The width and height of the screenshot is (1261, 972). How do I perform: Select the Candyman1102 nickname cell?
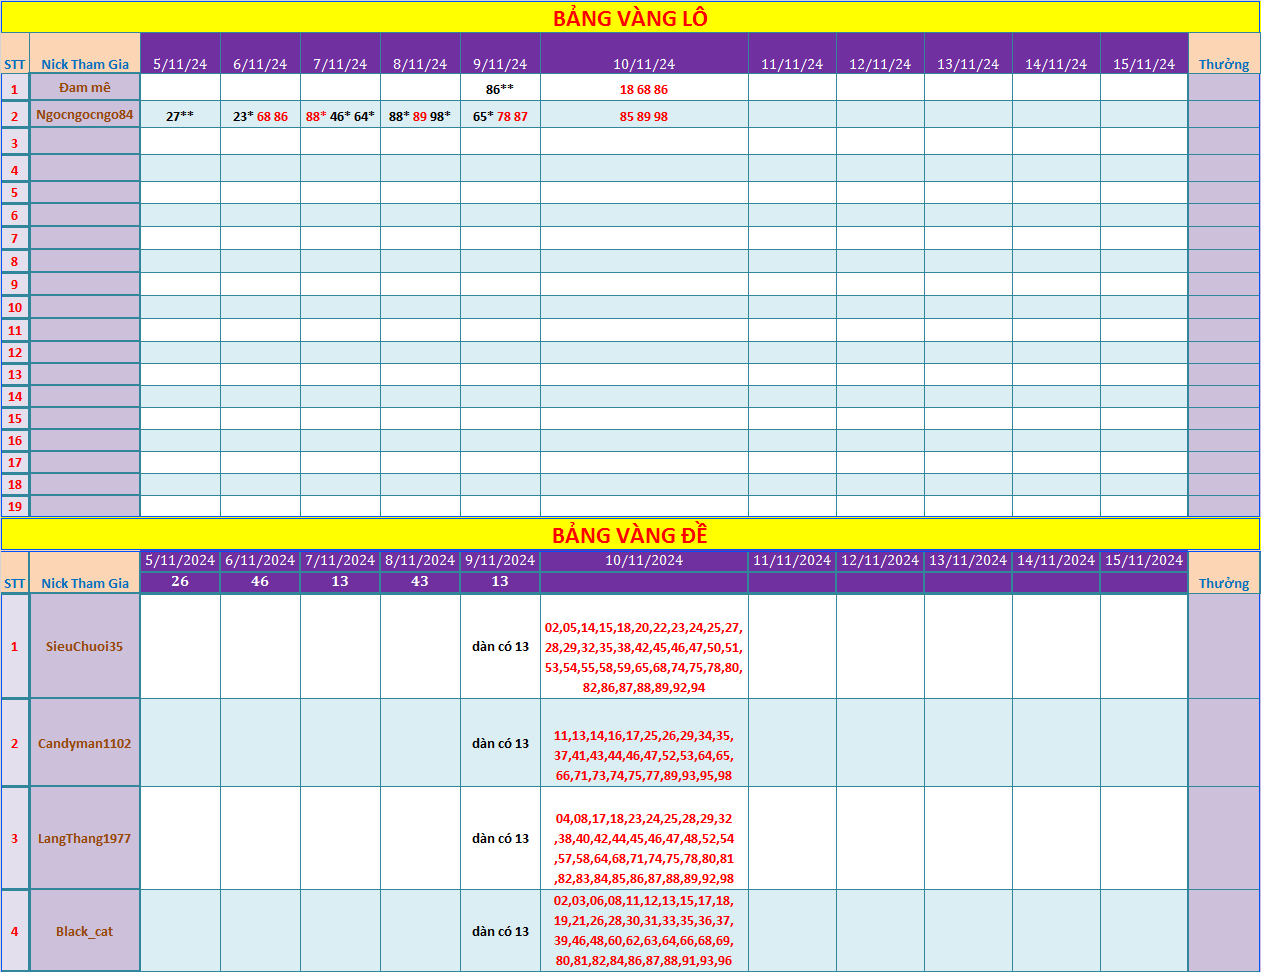(85, 743)
